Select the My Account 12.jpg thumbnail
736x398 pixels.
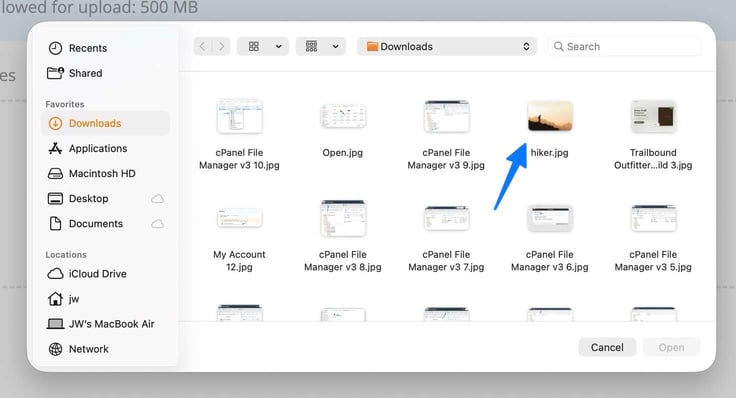[x=239, y=218]
